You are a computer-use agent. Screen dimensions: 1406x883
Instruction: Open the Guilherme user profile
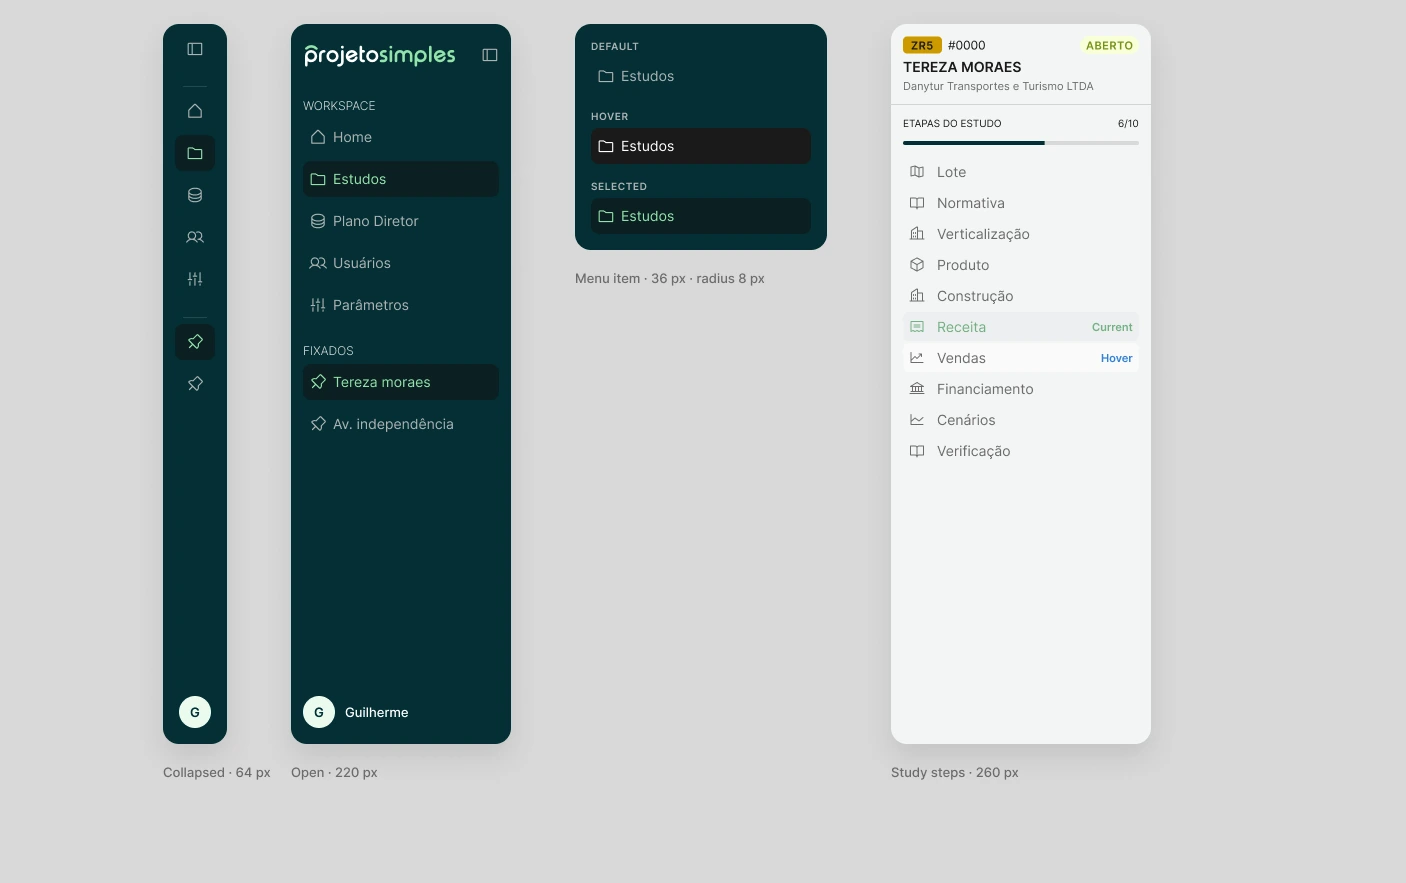[356, 712]
